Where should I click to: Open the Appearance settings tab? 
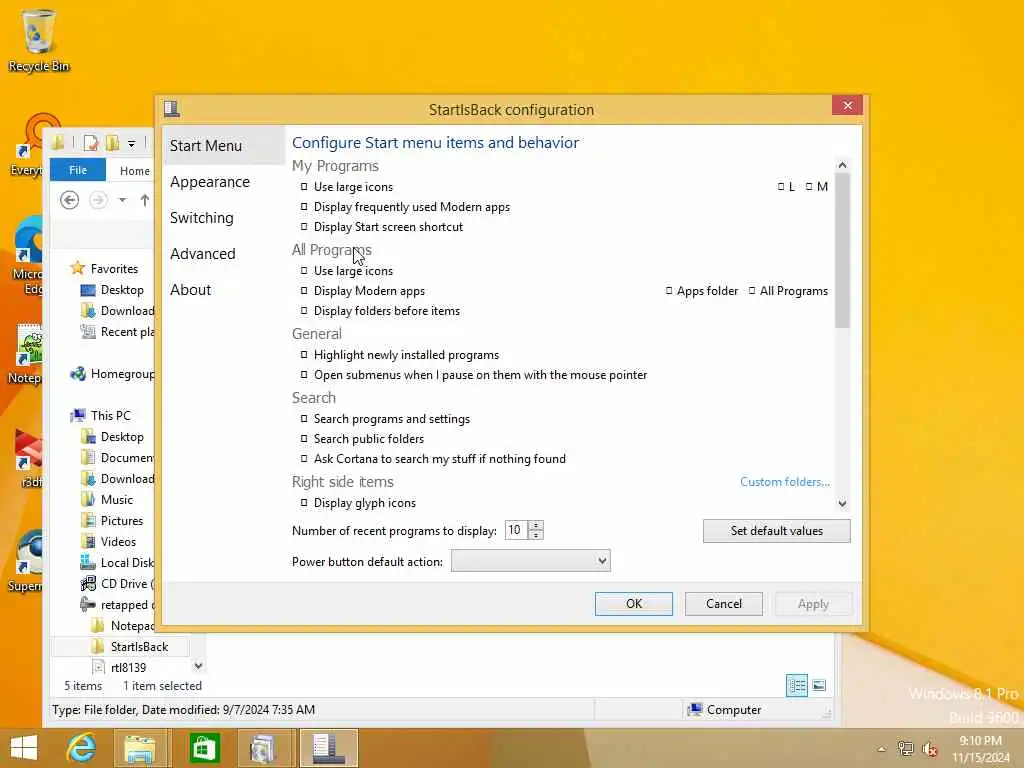pos(210,182)
